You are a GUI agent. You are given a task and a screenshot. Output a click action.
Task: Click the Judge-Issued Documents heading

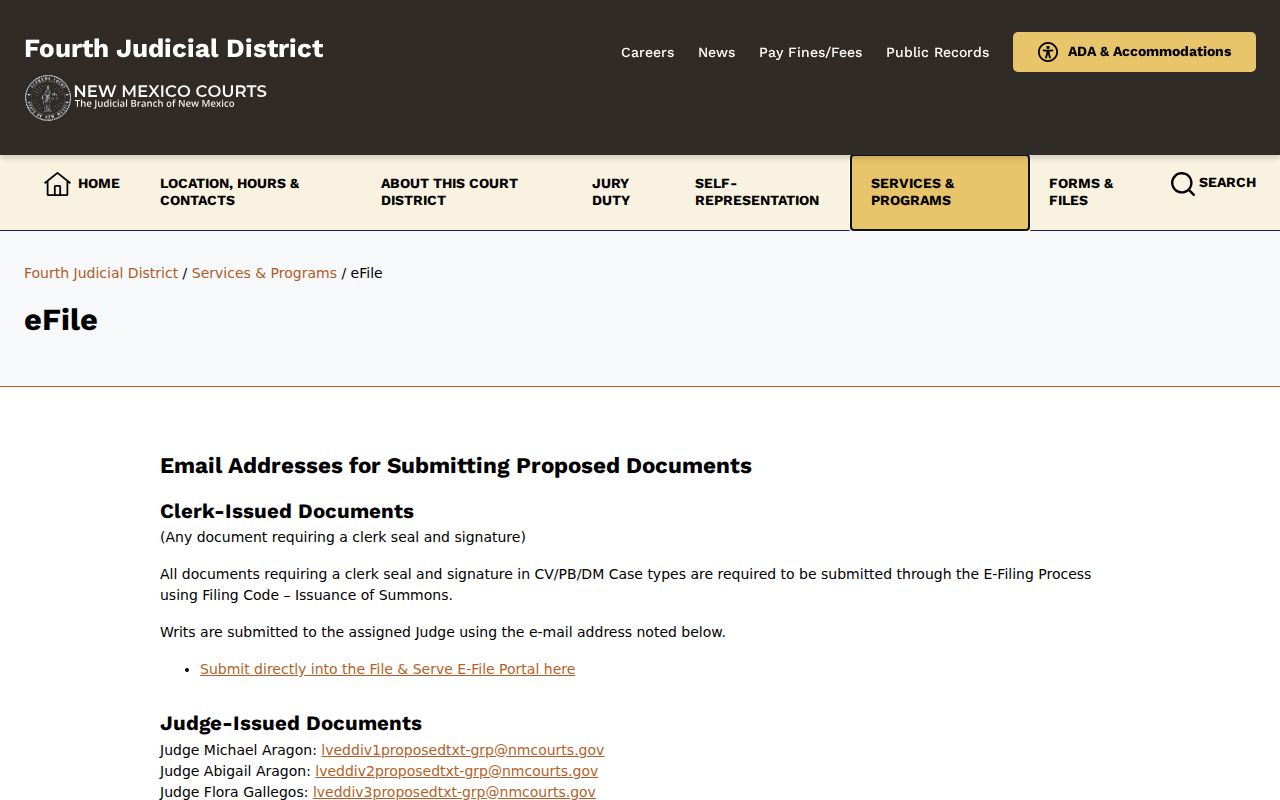(x=291, y=723)
